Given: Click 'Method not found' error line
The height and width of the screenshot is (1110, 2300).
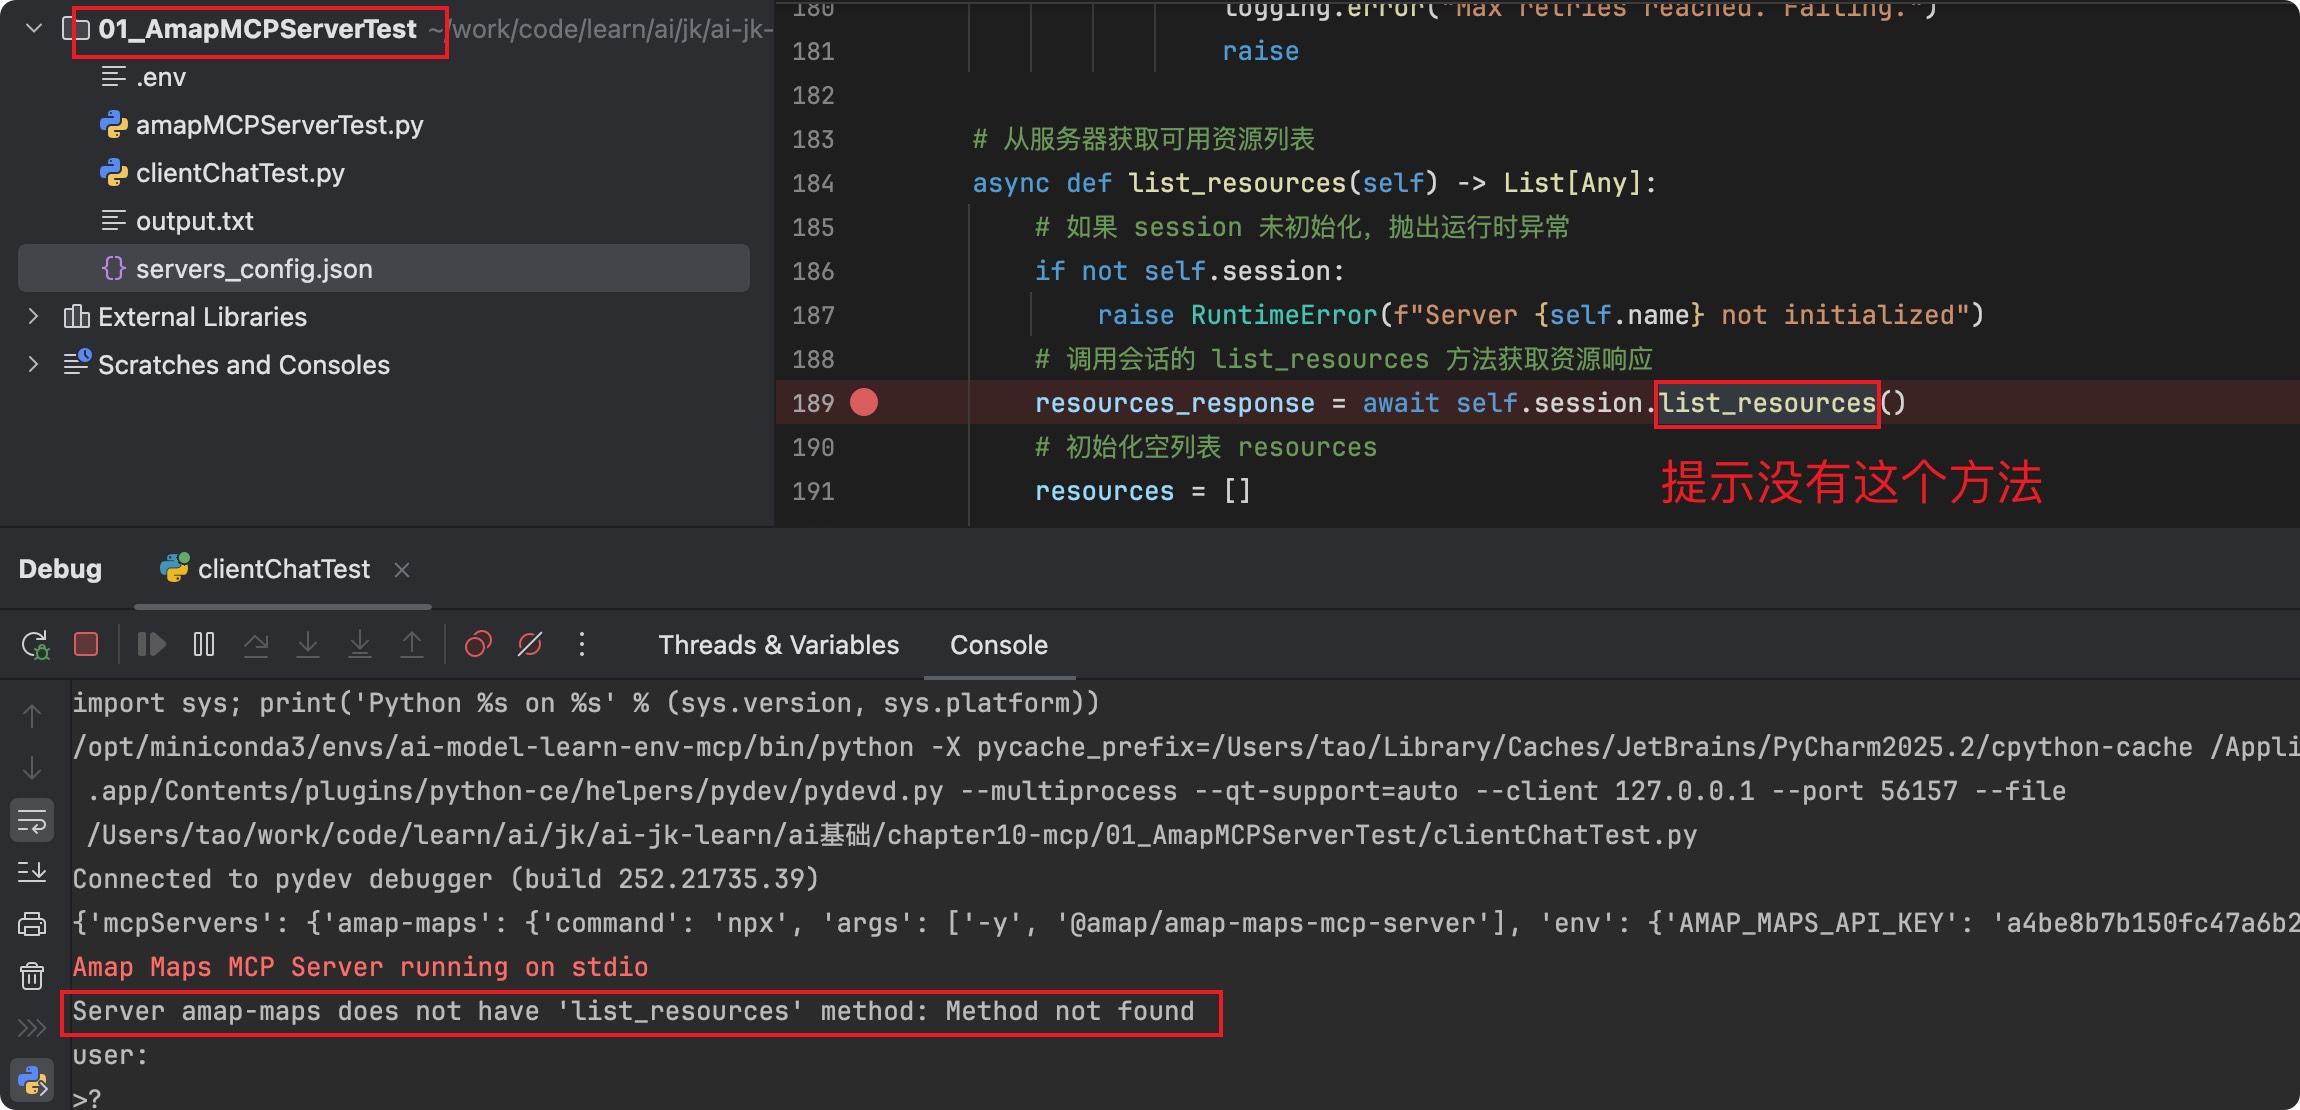Looking at the screenshot, I should [x=633, y=1011].
